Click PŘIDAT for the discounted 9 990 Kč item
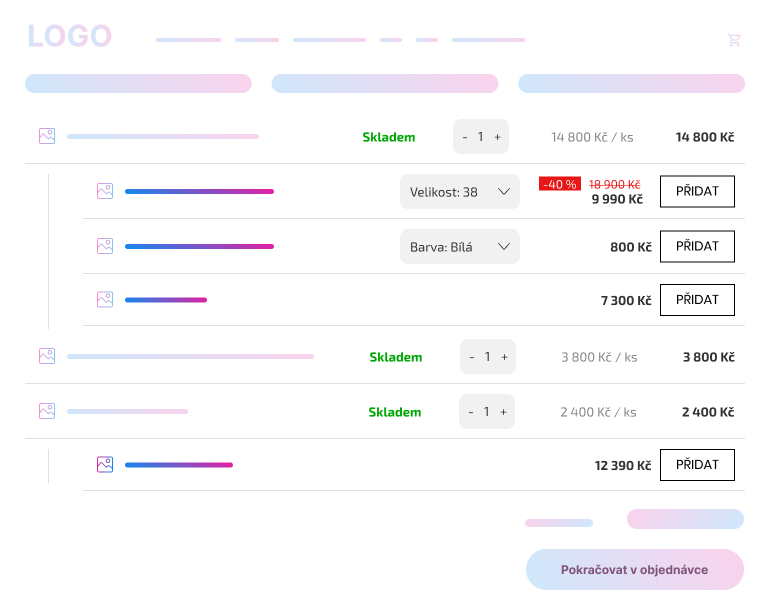Screen dimensions: 776x609 click(x=697, y=191)
